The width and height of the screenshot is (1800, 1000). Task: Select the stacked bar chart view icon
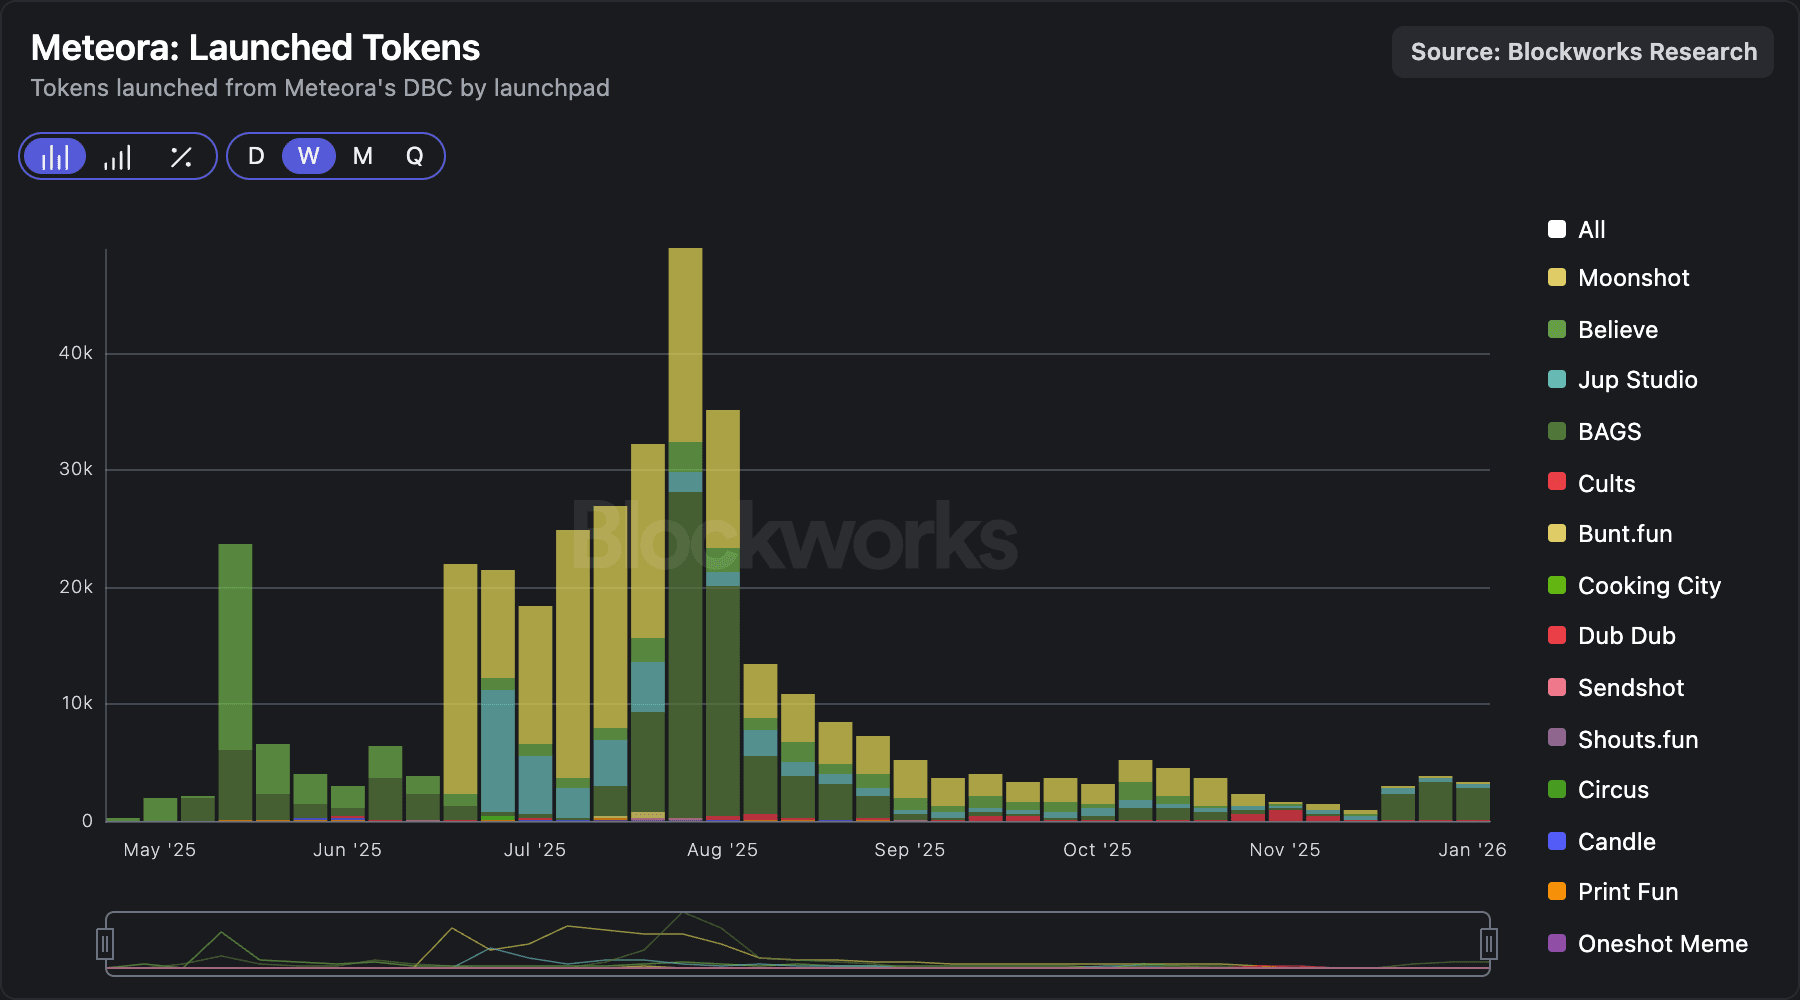55,157
